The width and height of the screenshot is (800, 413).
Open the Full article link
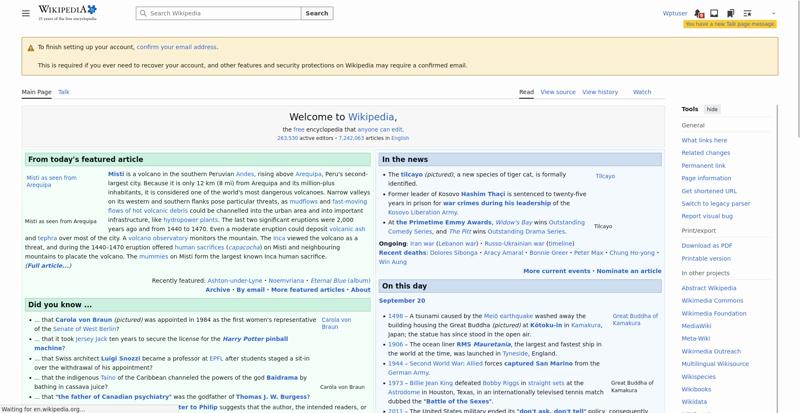48,265
